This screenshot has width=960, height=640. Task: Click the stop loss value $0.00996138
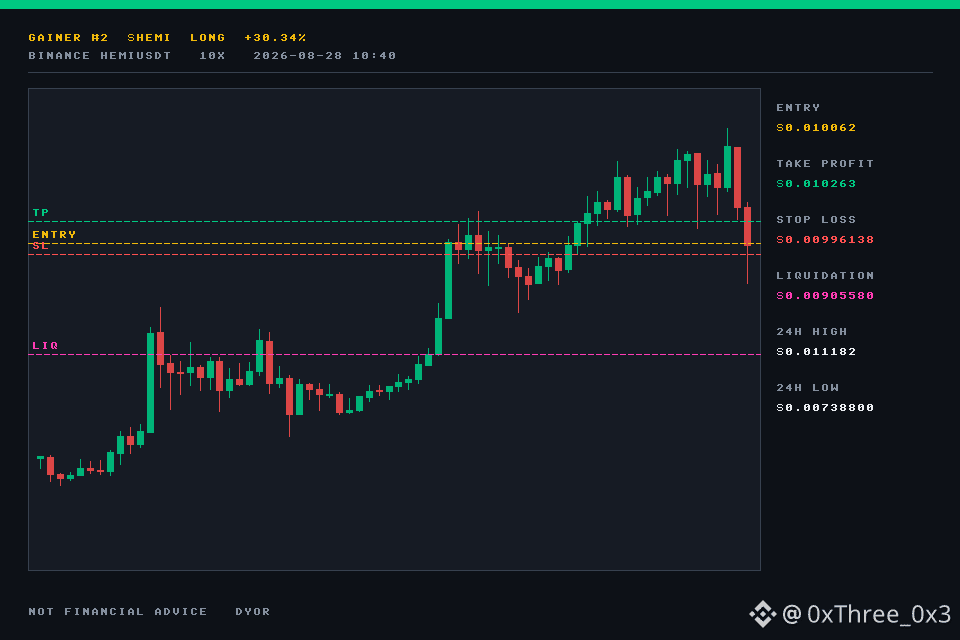pyautogui.click(x=825, y=239)
